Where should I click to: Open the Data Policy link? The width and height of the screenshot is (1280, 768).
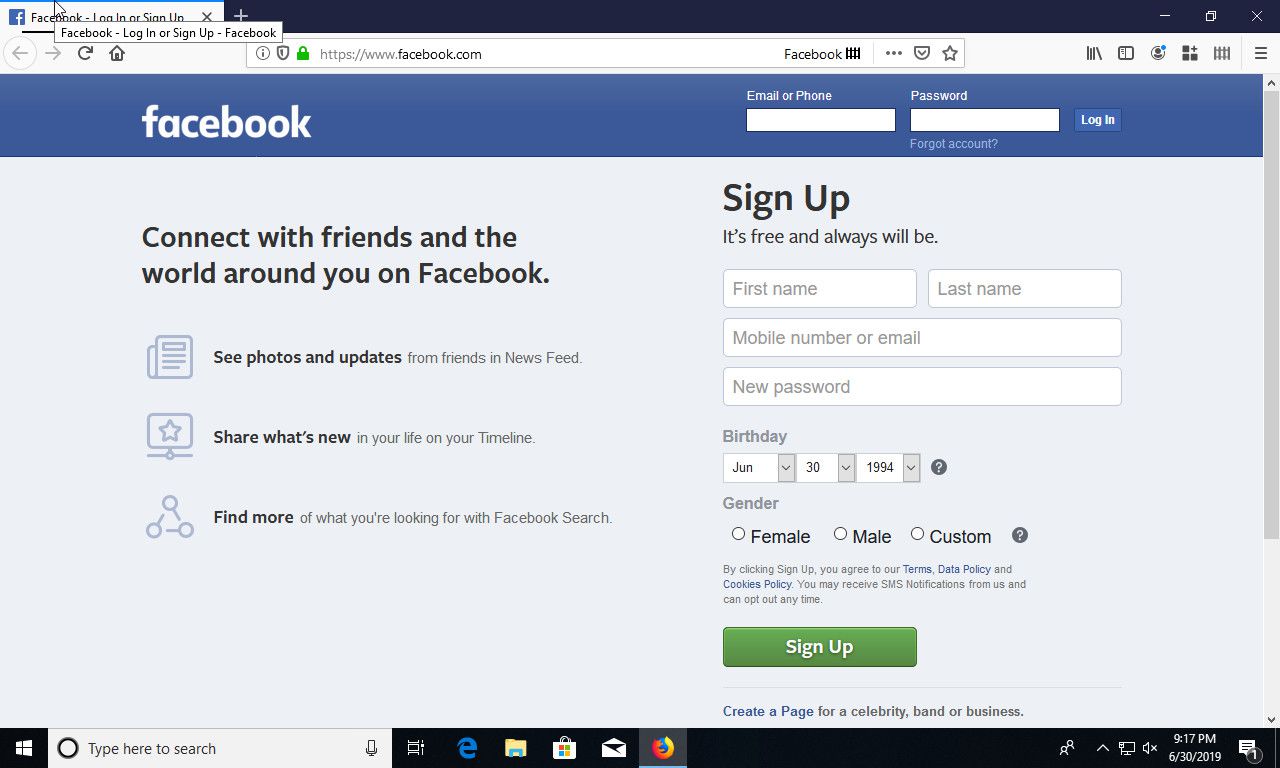point(964,569)
